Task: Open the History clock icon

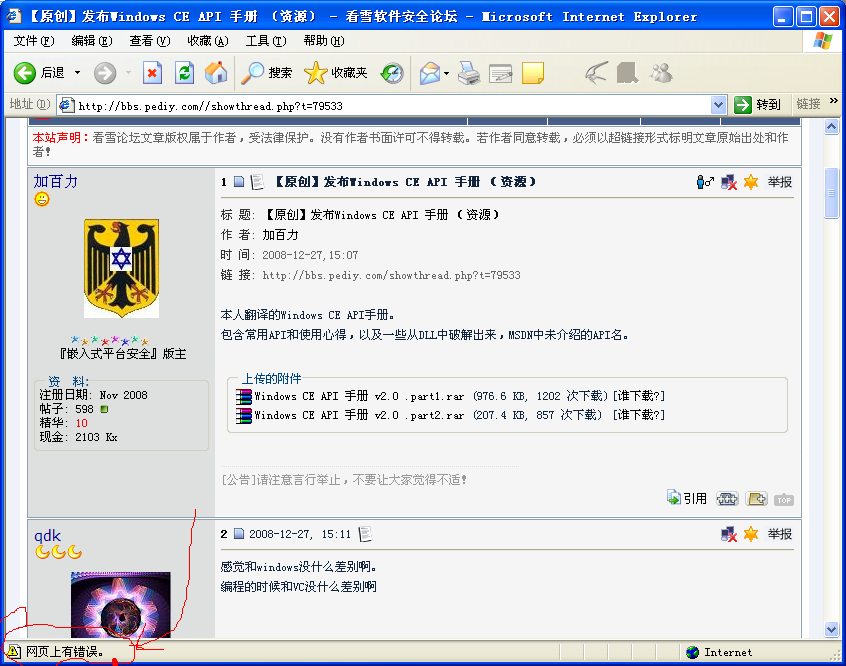Action: click(392, 73)
